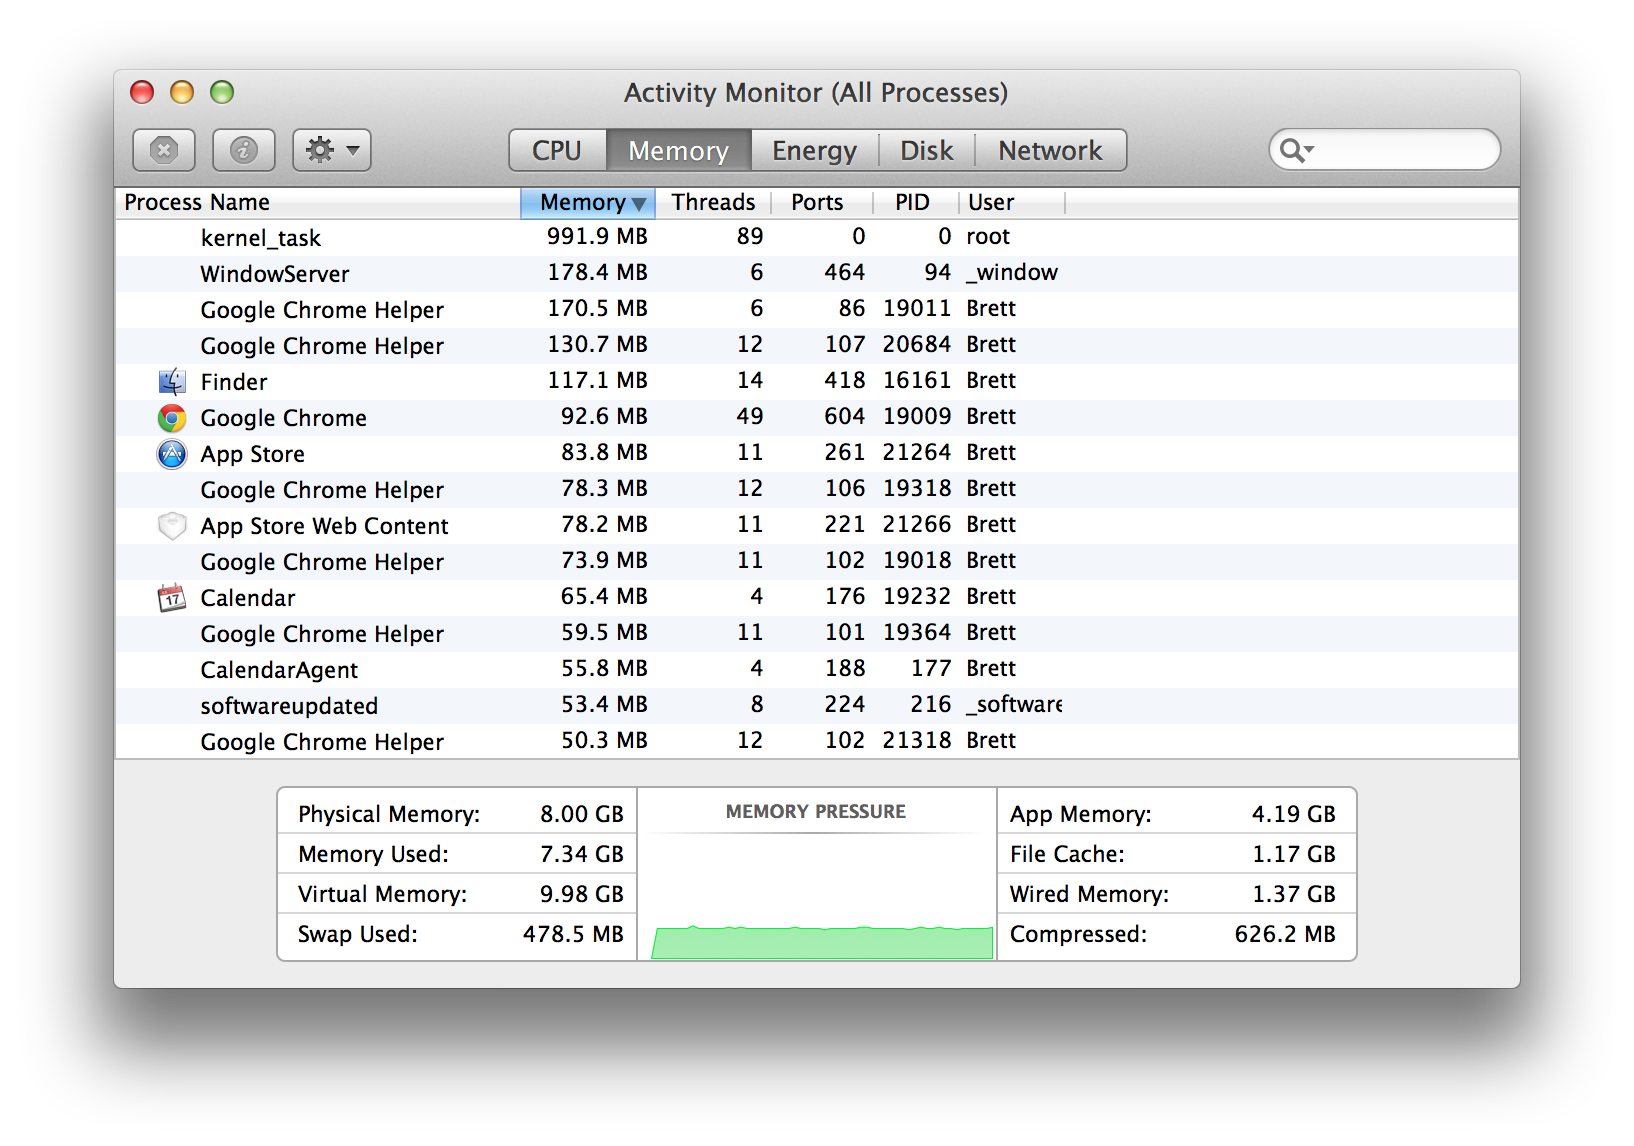The height and width of the screenshot is (1146, 1634).
Task: Click the App Store Web Content shield icon
Action: click(172, 526)
